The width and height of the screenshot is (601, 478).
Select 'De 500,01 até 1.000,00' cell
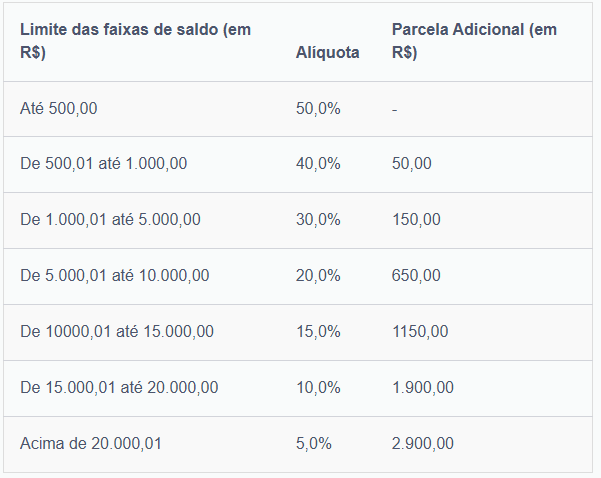click(x=103, y=164)
